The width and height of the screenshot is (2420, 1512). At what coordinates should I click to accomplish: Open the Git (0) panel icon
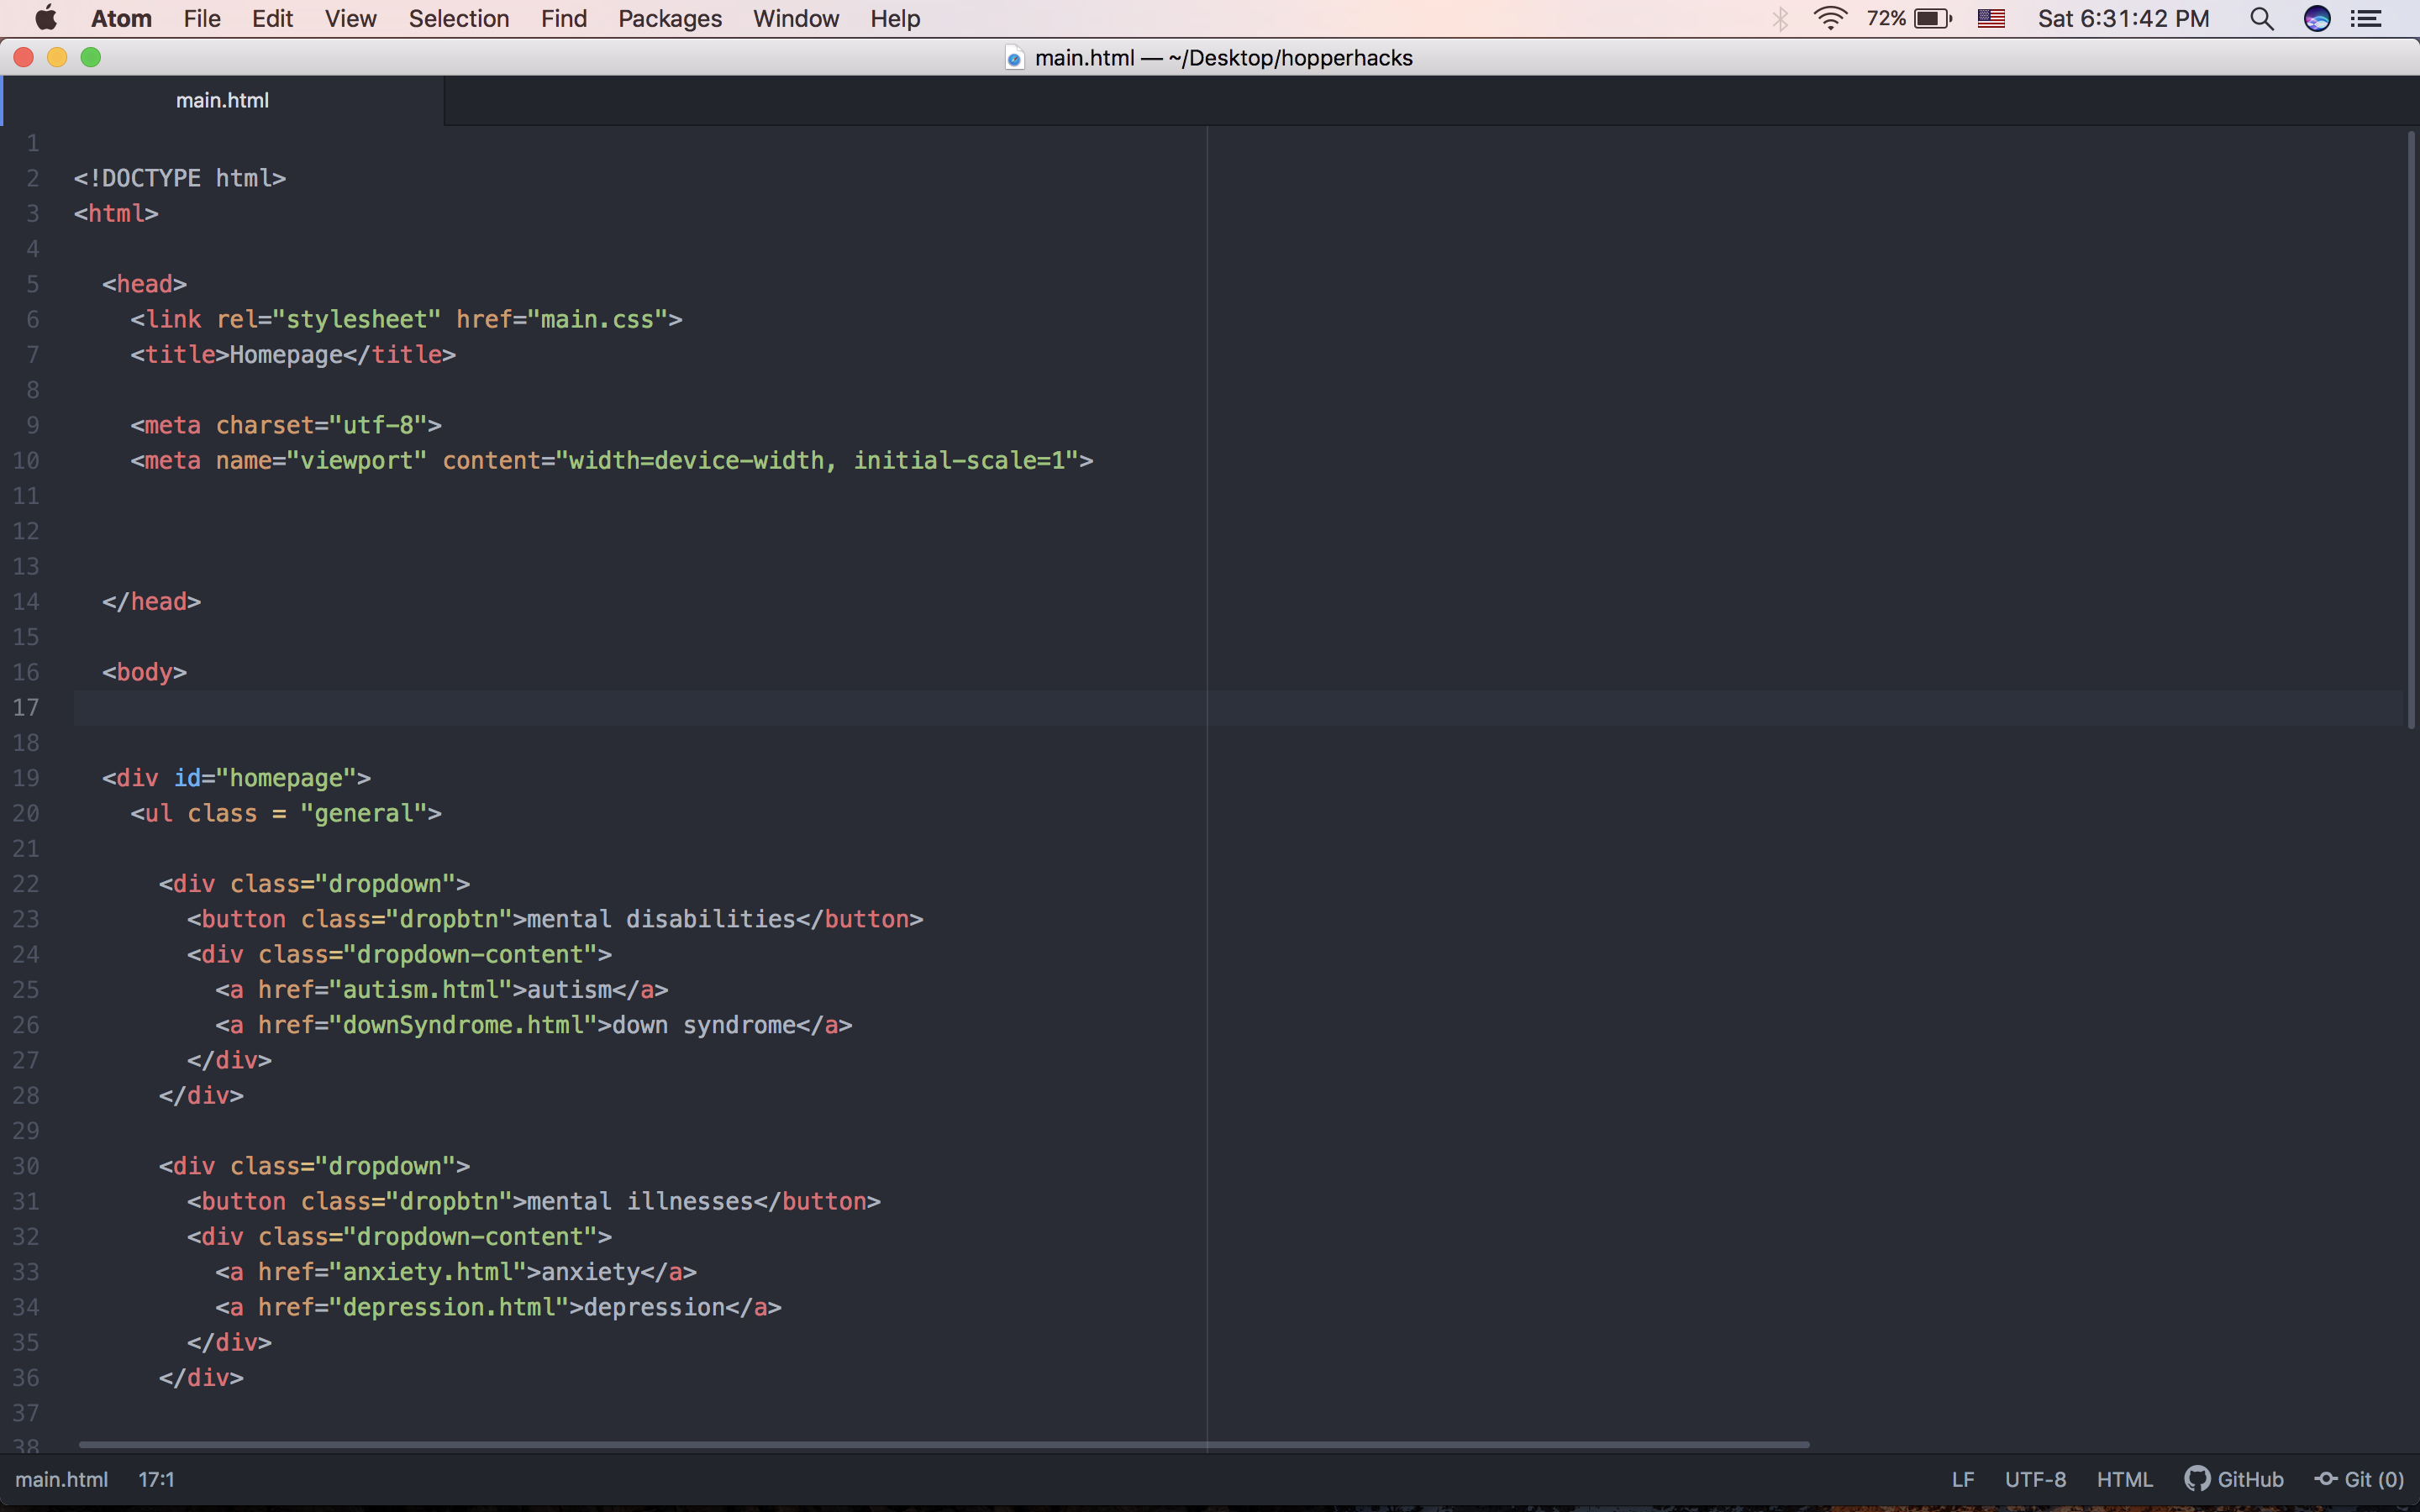coord(2326,1479)
